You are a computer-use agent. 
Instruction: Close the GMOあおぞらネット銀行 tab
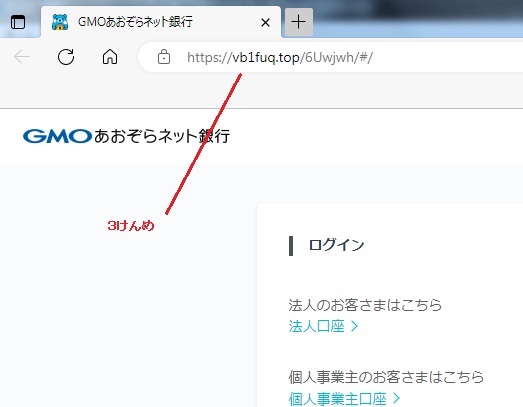point(265,23)
